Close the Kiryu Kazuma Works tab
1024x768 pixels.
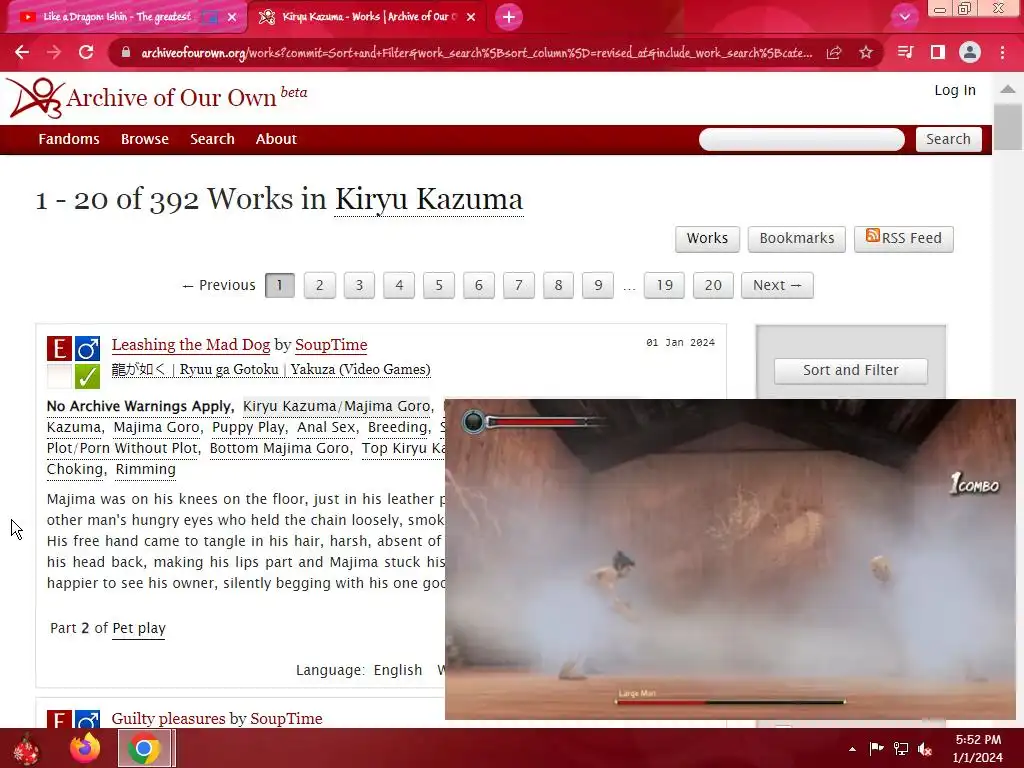[471, 17]
